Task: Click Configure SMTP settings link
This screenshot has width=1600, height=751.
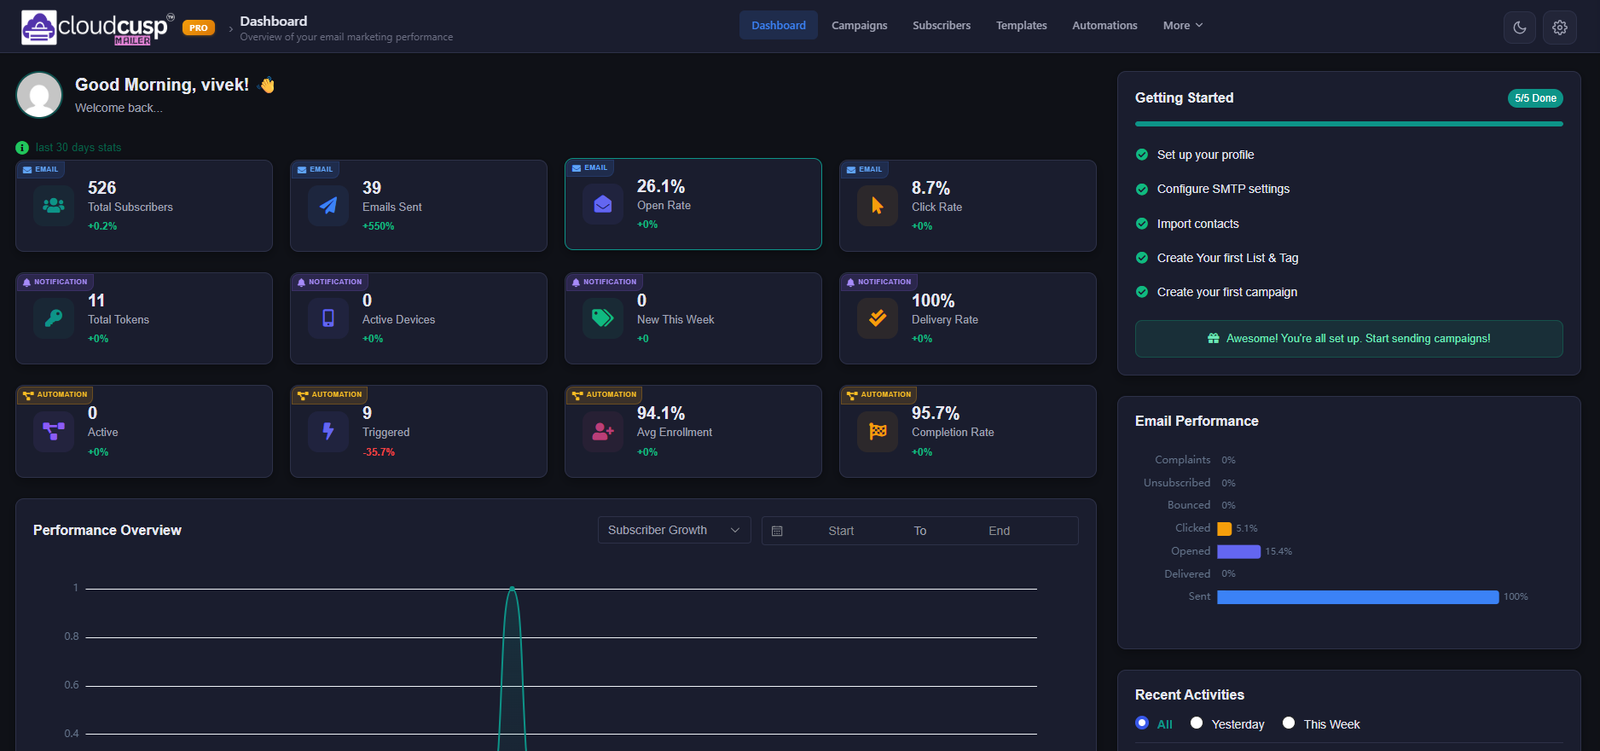Action: (1223, 189)
